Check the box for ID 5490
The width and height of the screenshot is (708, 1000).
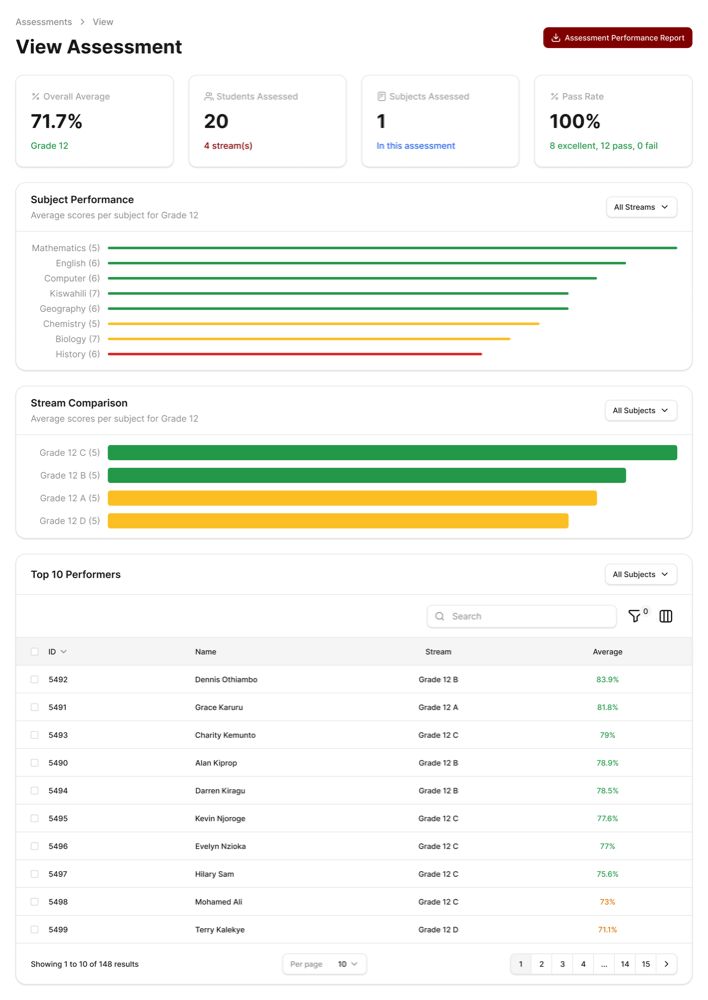click(34, 763)
